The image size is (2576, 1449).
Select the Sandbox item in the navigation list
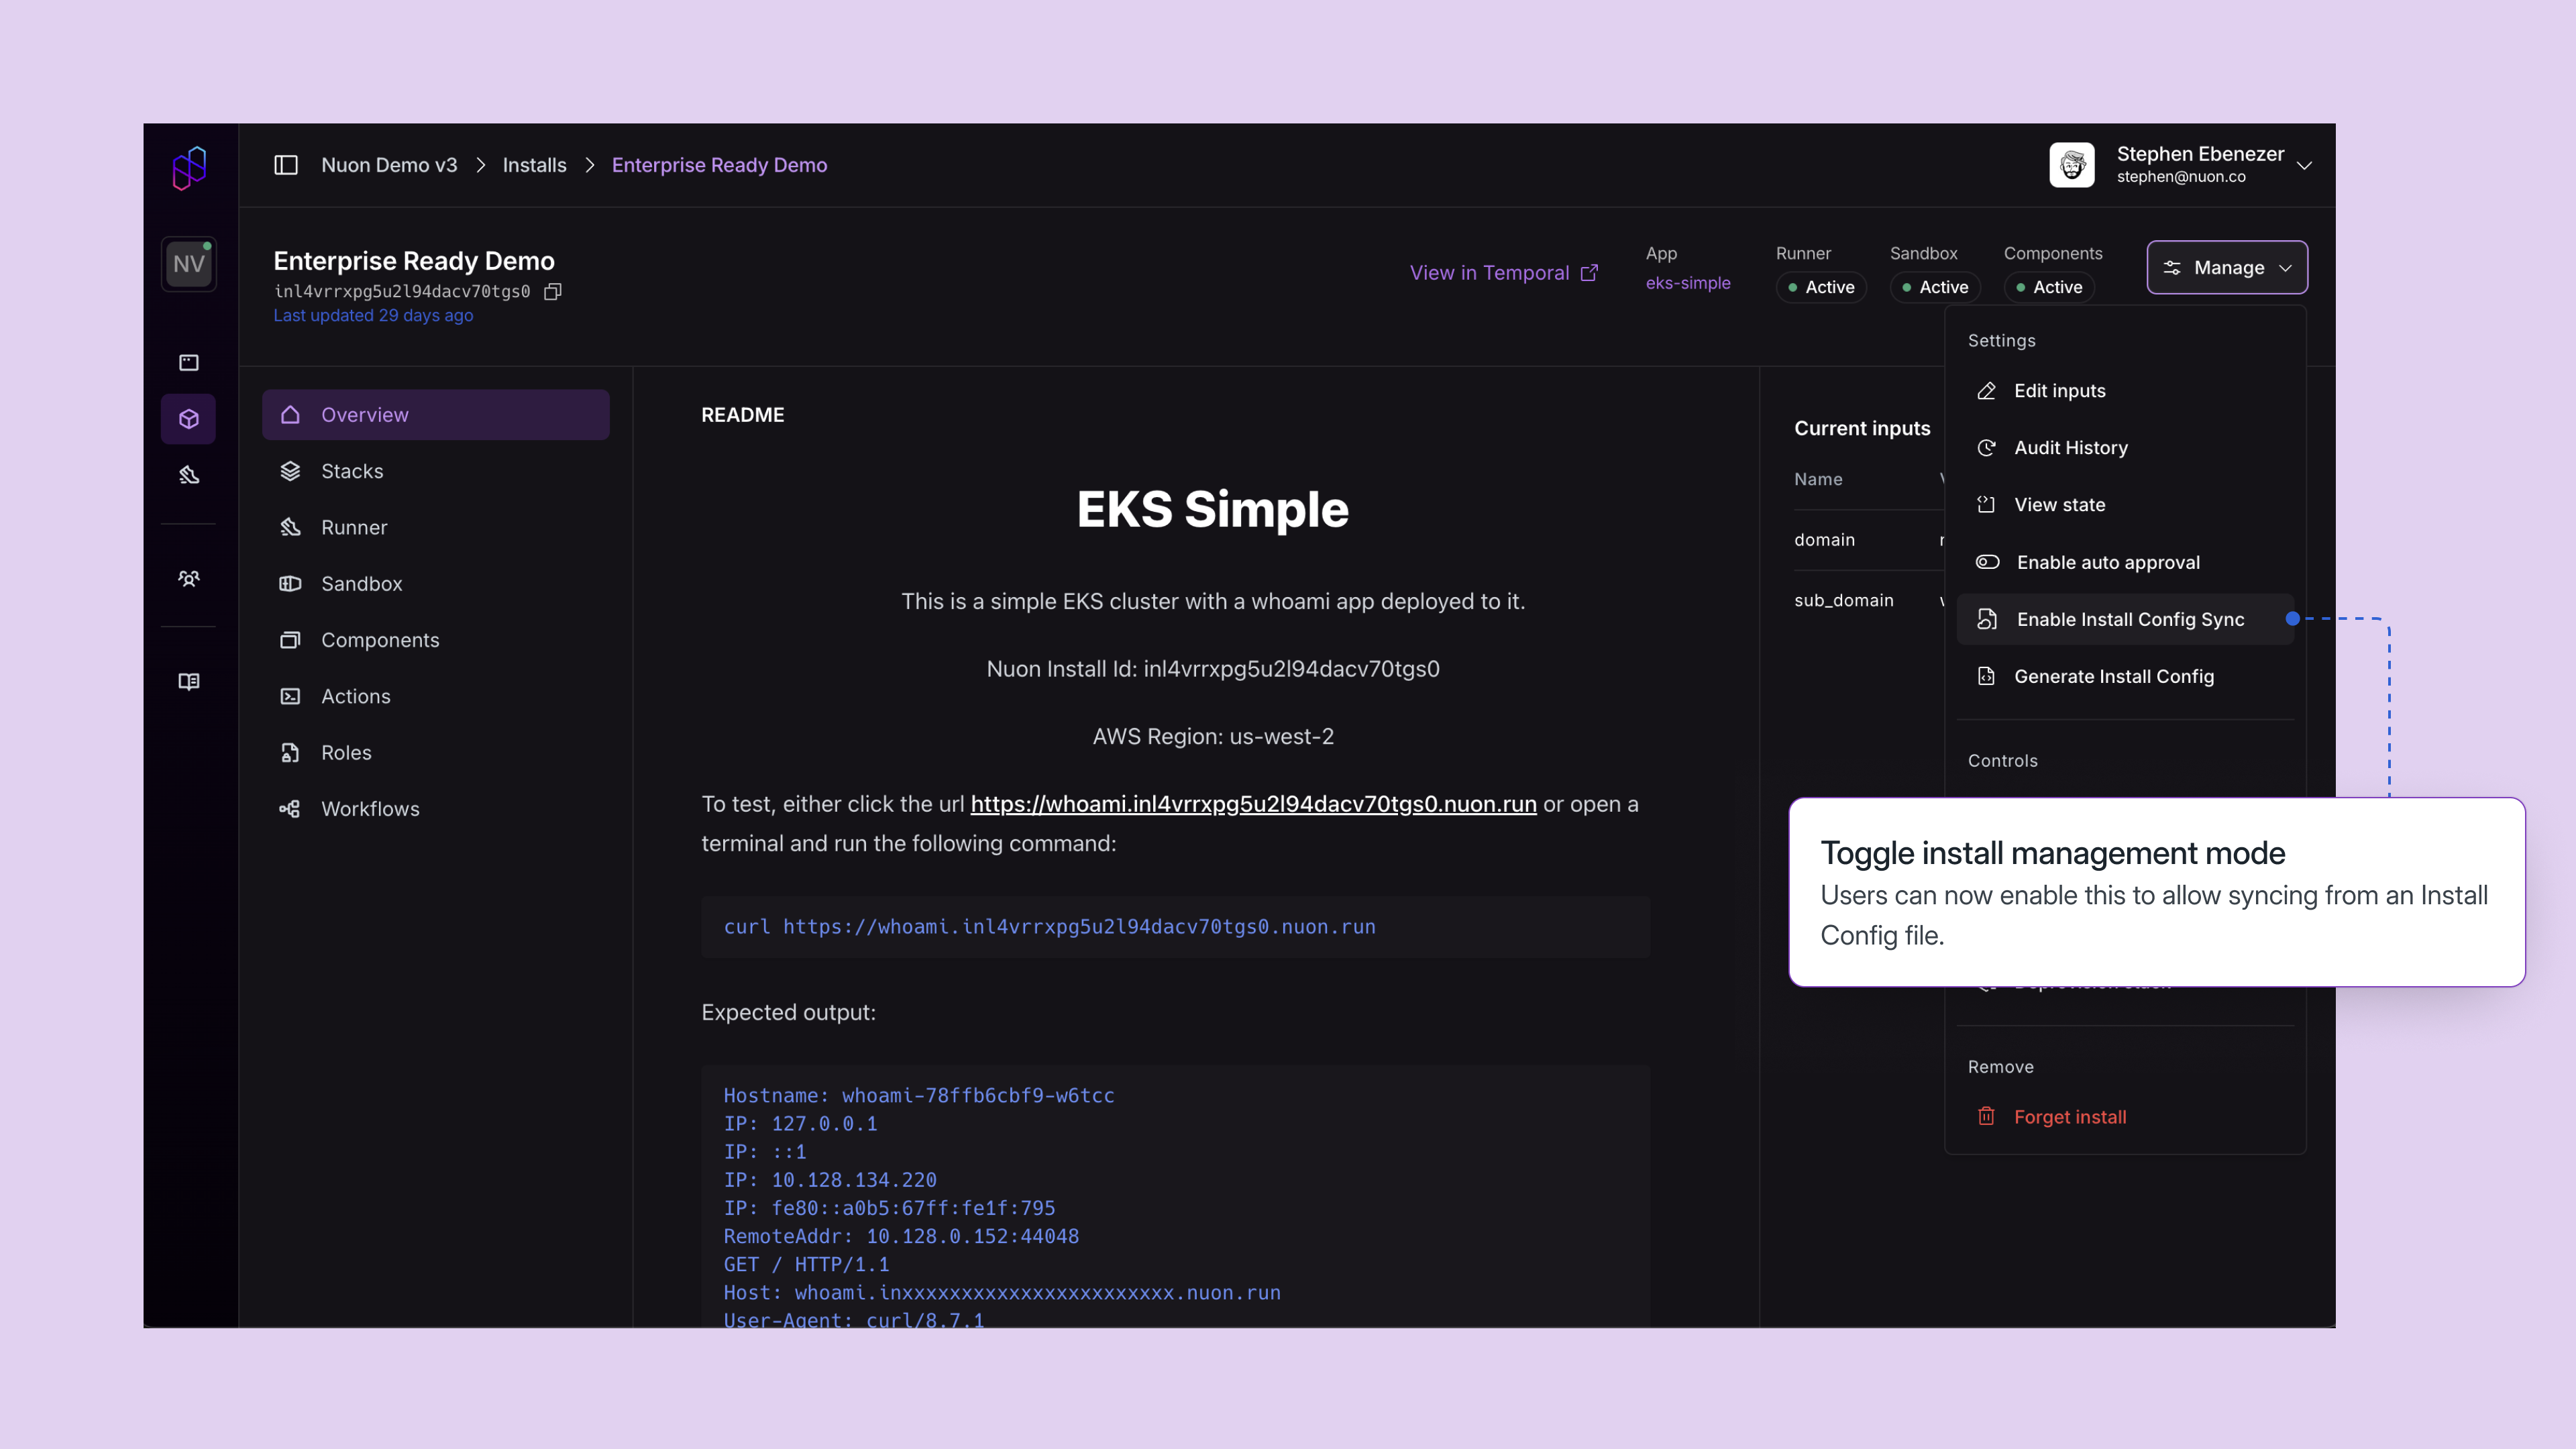(362, 583)
